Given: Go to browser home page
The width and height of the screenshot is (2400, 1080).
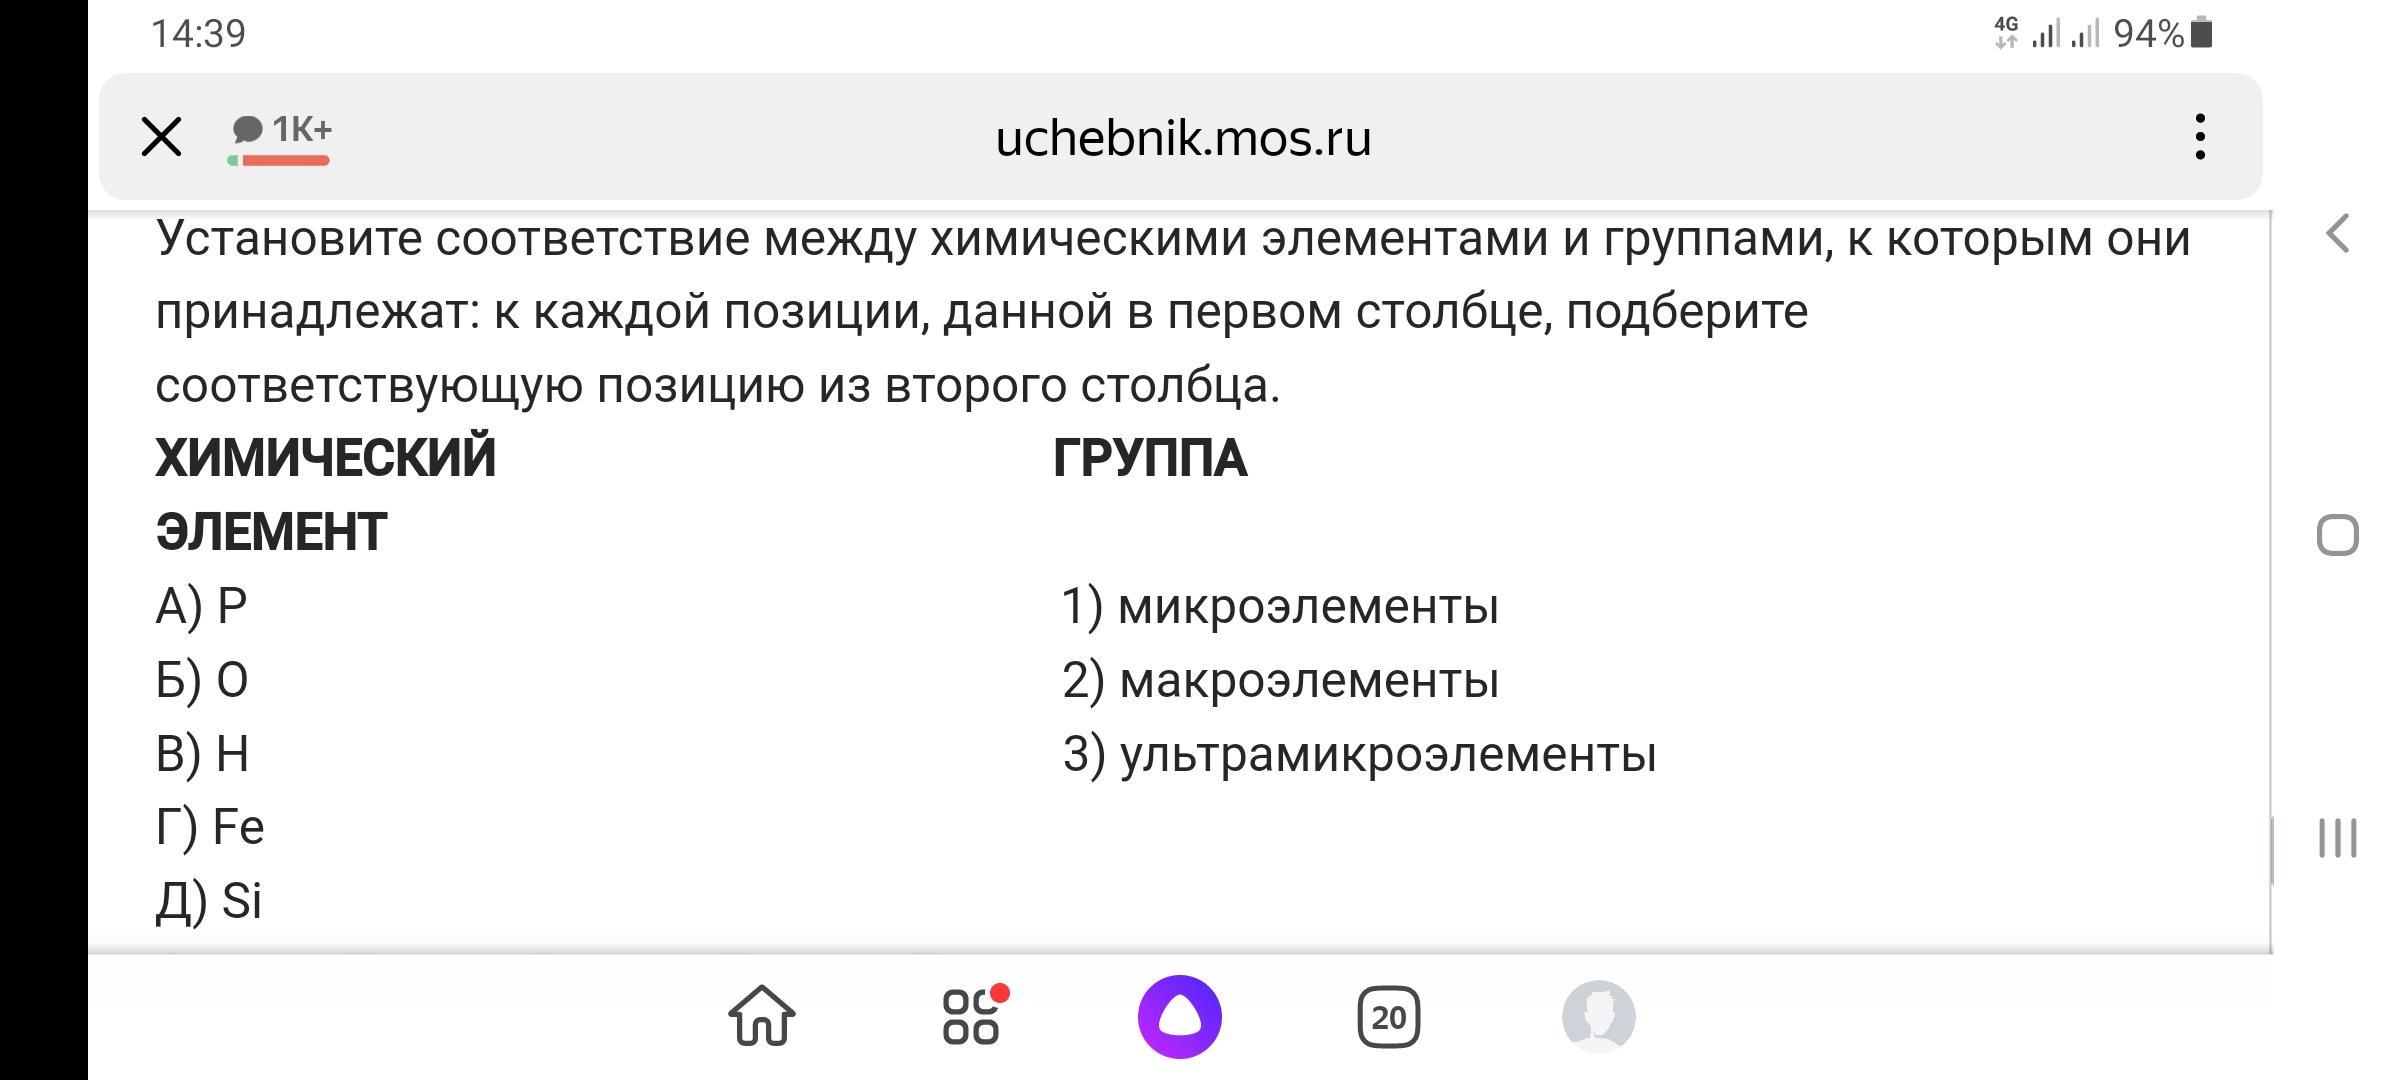Looking at the screenshot, I should pos(762,1016).
